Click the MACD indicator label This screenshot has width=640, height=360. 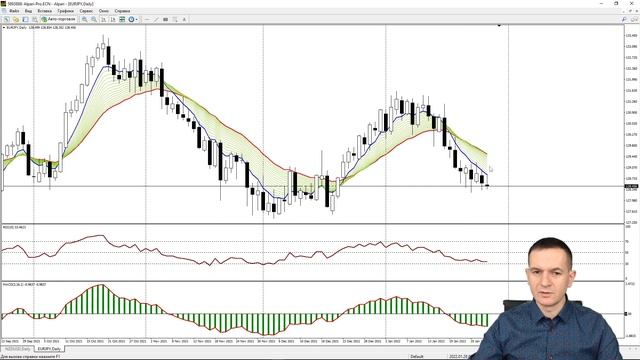click(24, 284)
